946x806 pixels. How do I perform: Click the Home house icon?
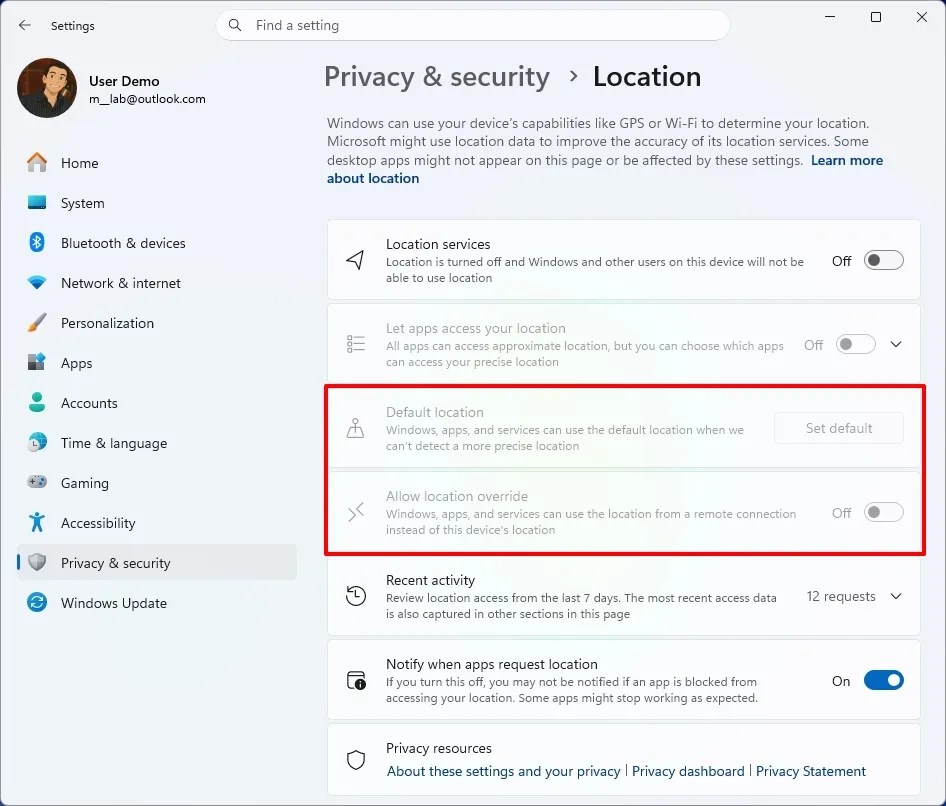tap(37, 163)
